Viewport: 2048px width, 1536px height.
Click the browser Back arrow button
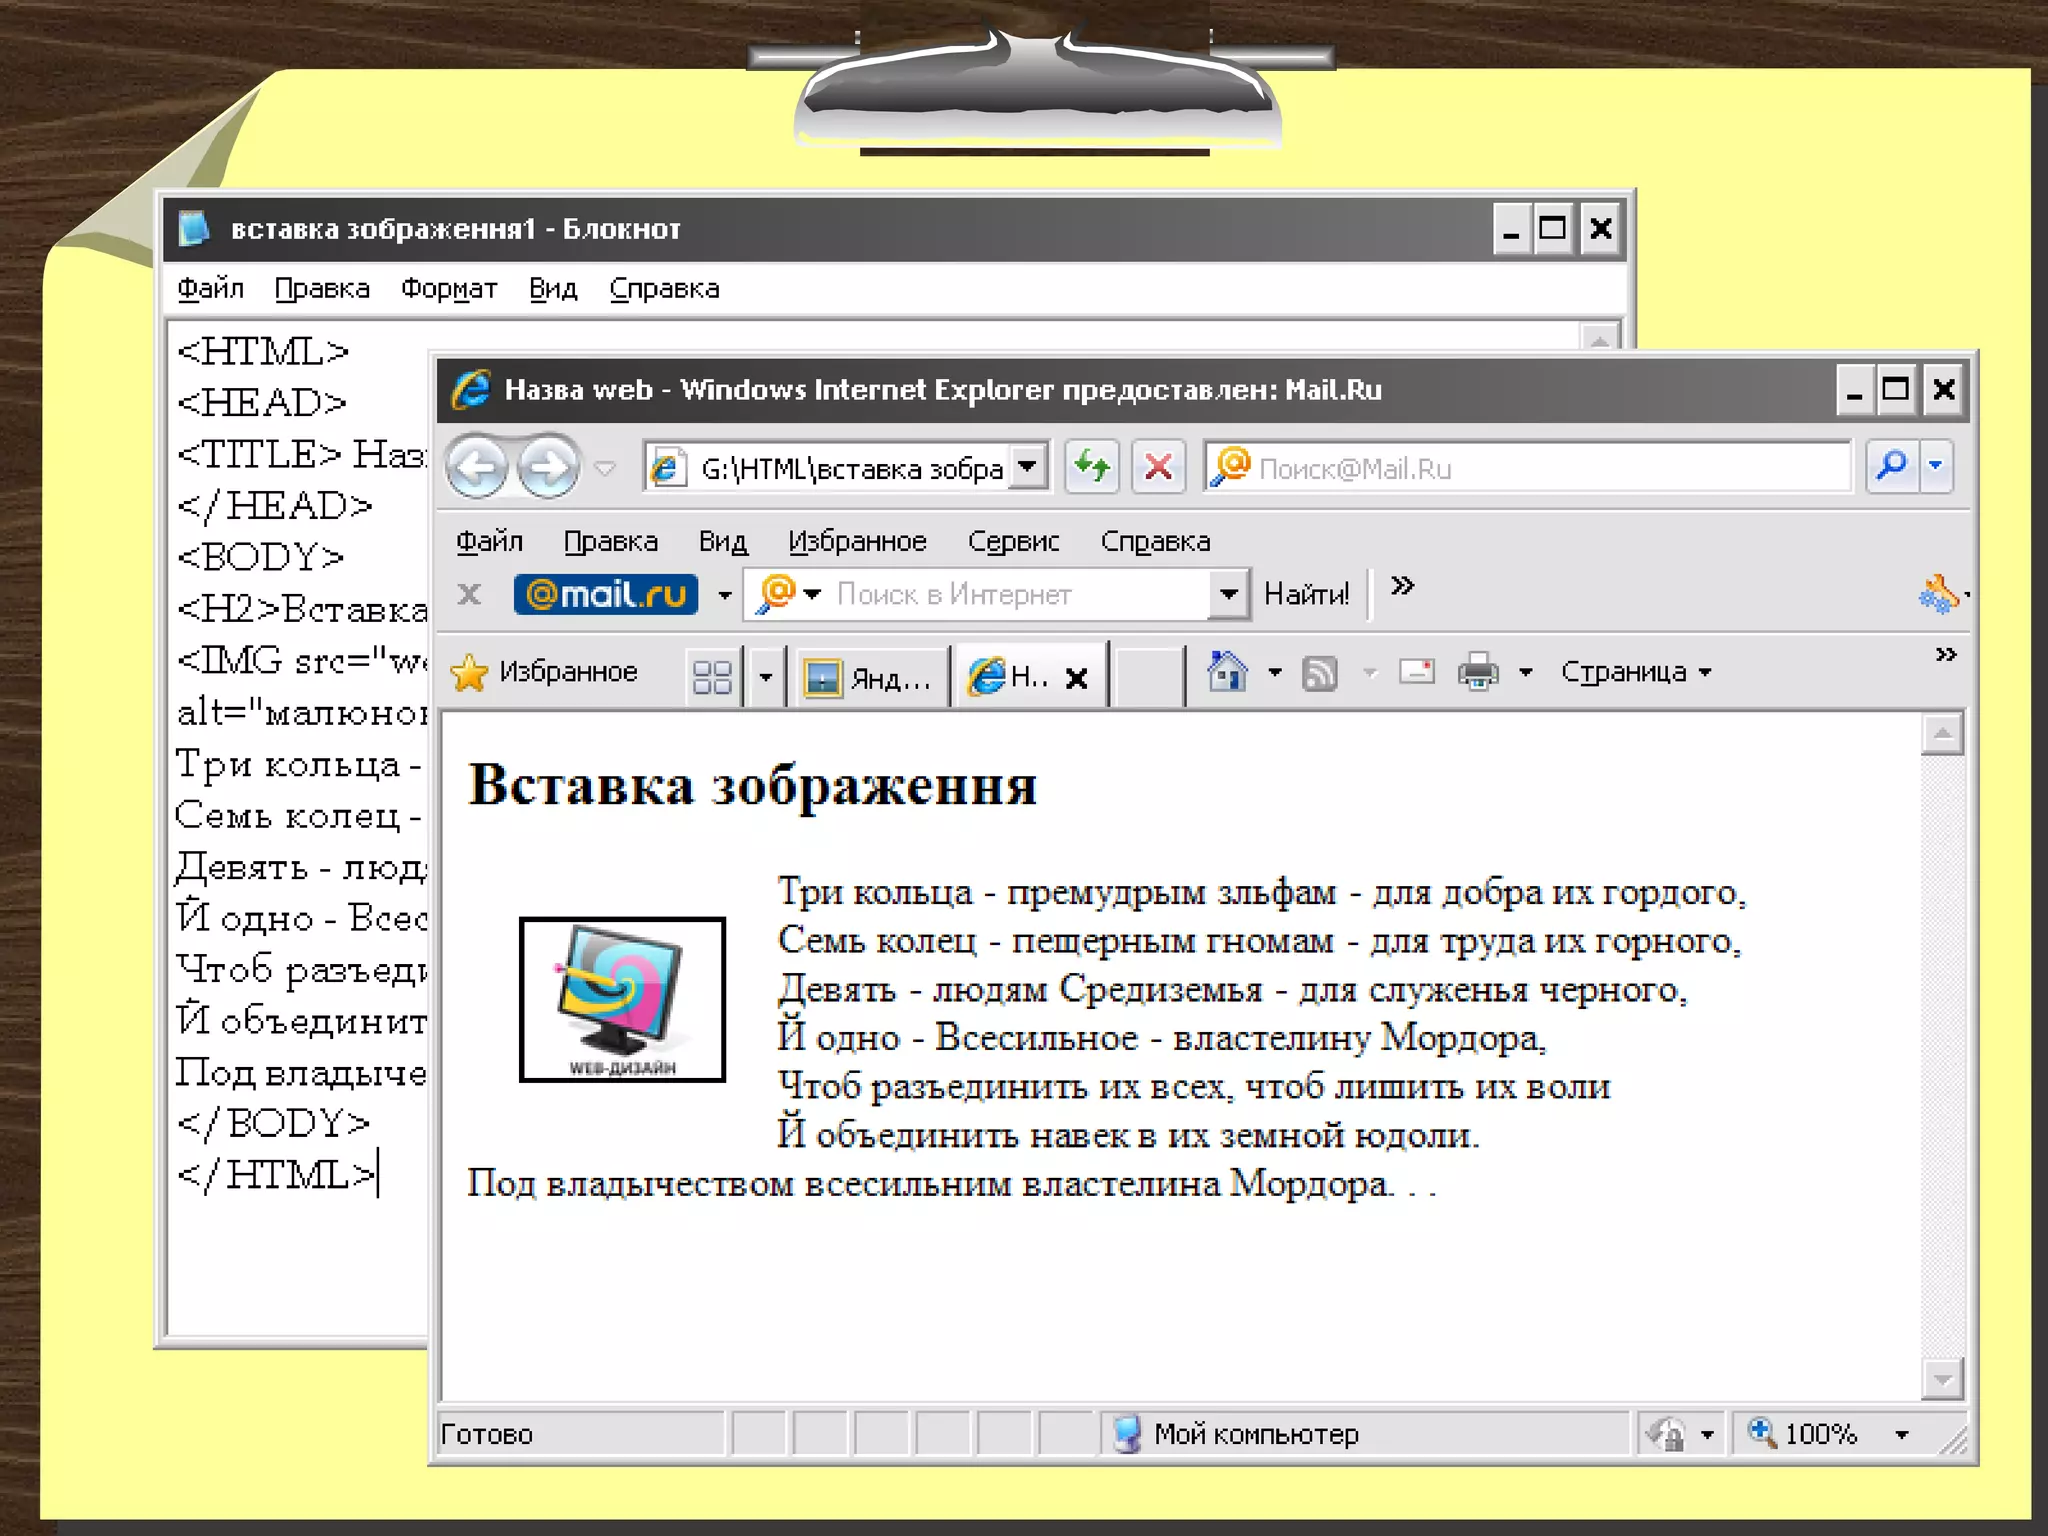tap(477, 467)
